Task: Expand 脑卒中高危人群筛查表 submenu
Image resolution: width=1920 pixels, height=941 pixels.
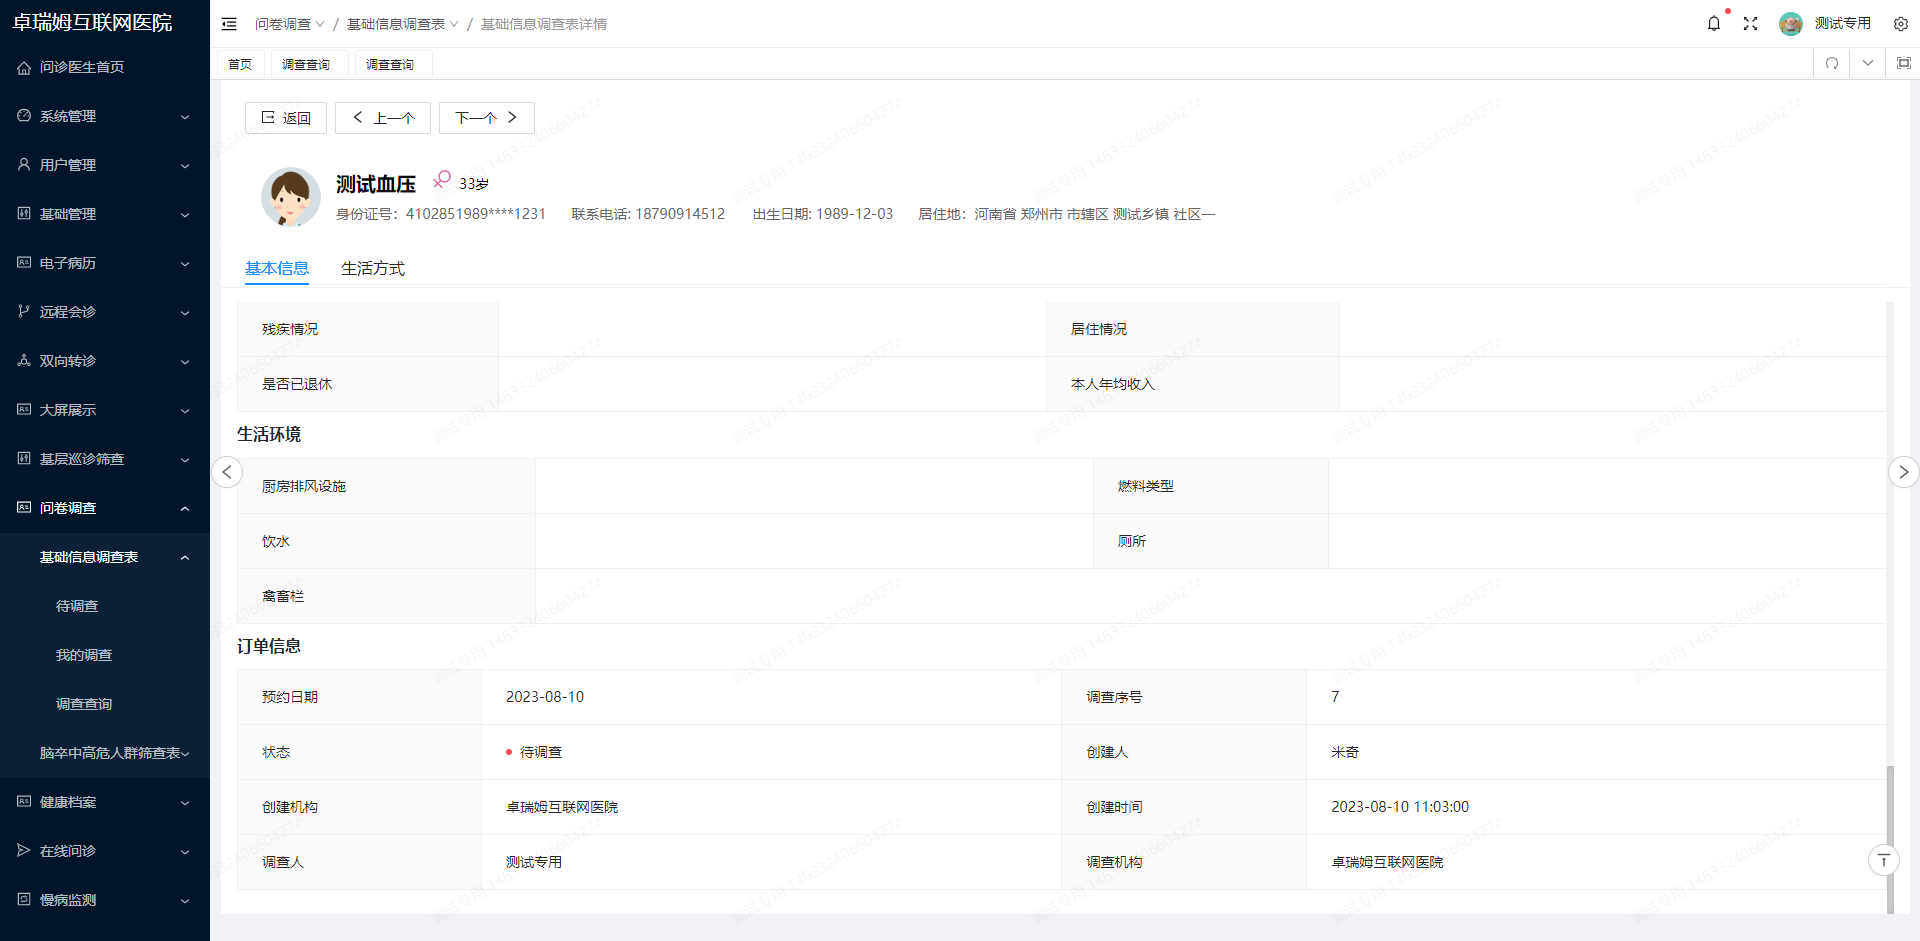Action: point(105,753)
